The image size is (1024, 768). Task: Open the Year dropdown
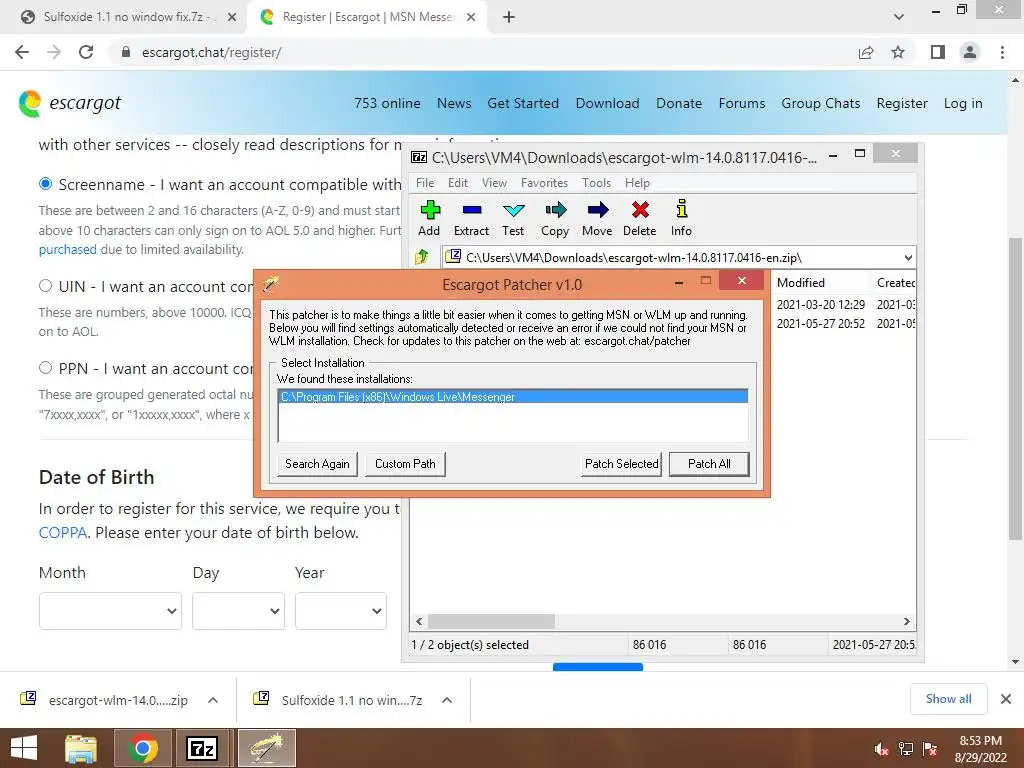341,611
